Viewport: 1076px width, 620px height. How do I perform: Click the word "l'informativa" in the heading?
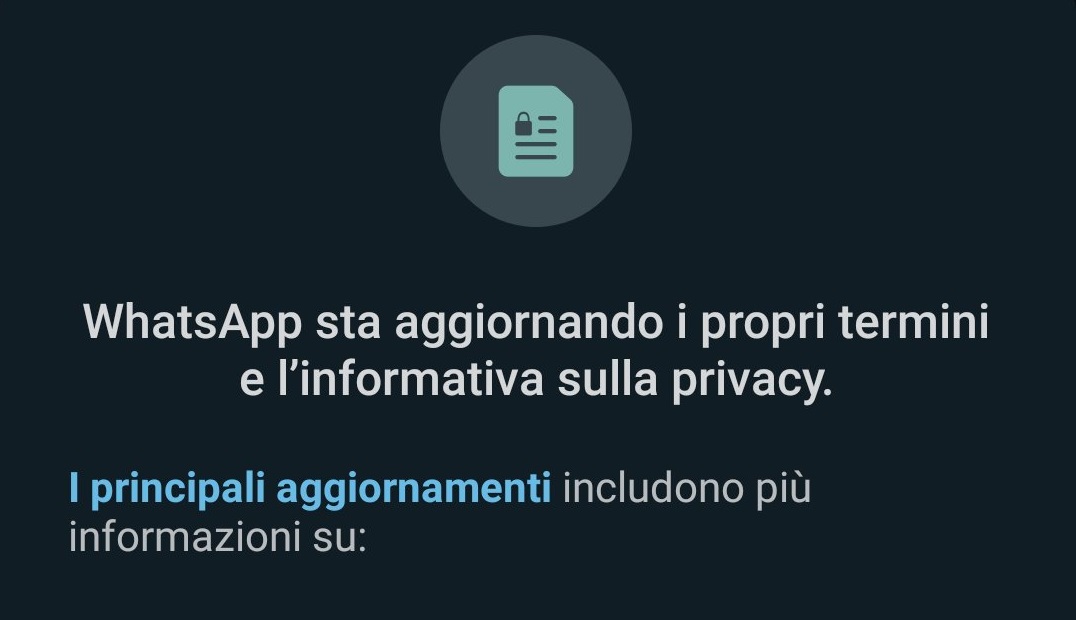click(411, 379)
